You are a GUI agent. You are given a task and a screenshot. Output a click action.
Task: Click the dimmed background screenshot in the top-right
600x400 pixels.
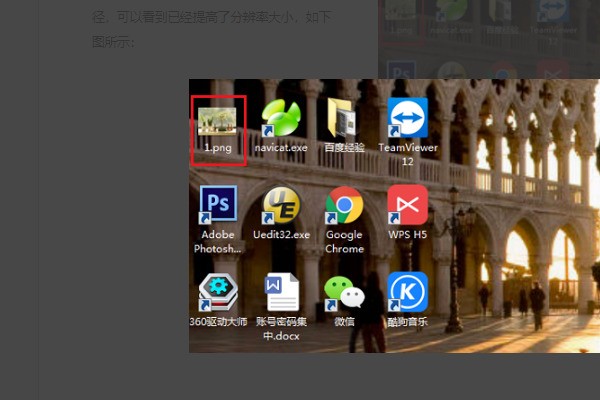click(x=488, y=40)
